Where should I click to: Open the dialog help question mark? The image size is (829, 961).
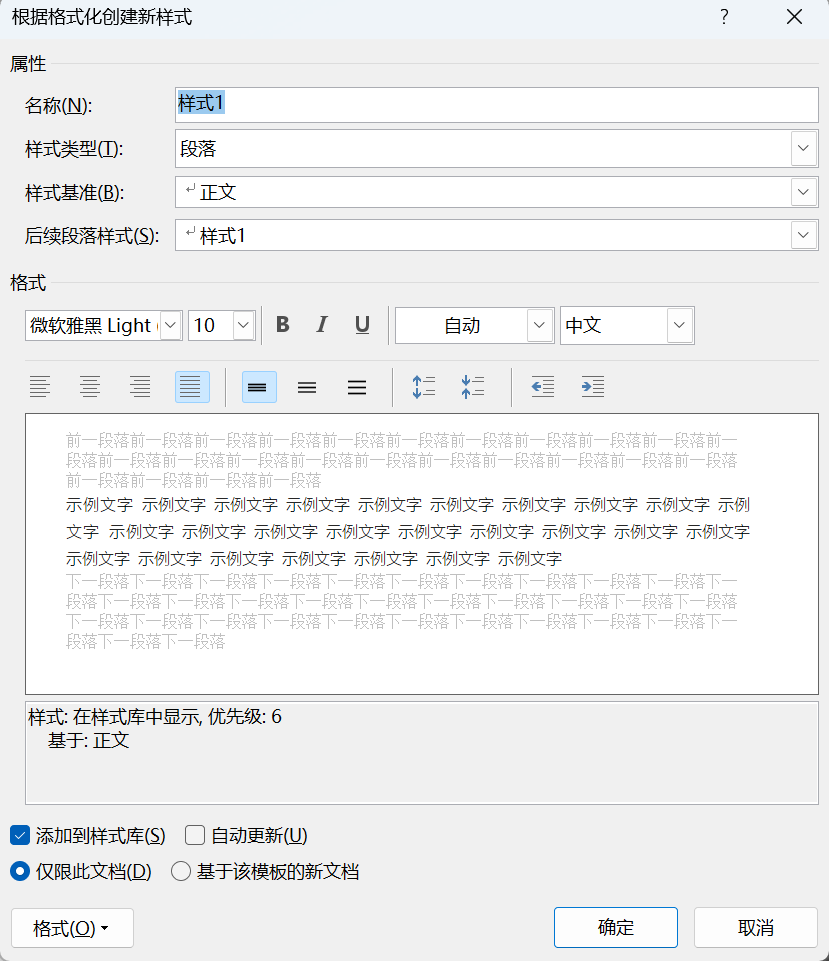tap(724, 17)
